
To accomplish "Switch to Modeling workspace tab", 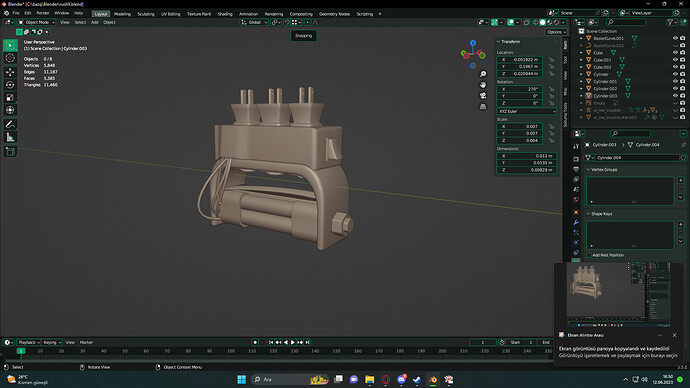I will pyautogui.click(x=122, y=14).
